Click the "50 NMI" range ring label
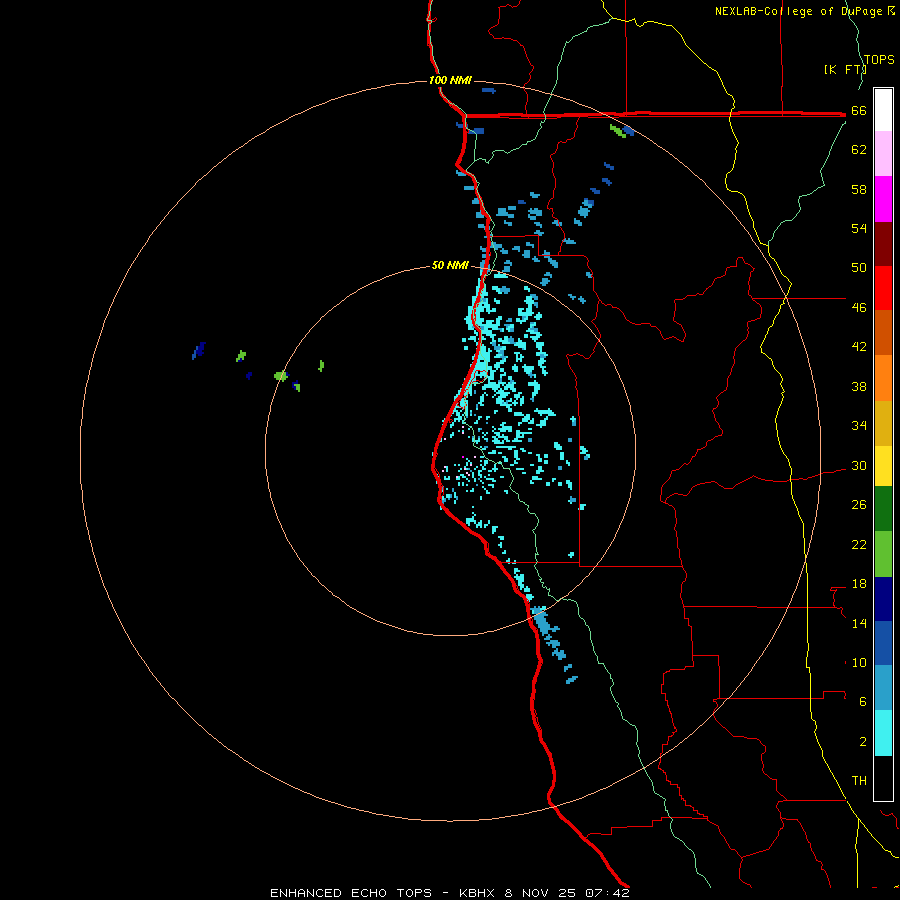 tap(450, 265)
